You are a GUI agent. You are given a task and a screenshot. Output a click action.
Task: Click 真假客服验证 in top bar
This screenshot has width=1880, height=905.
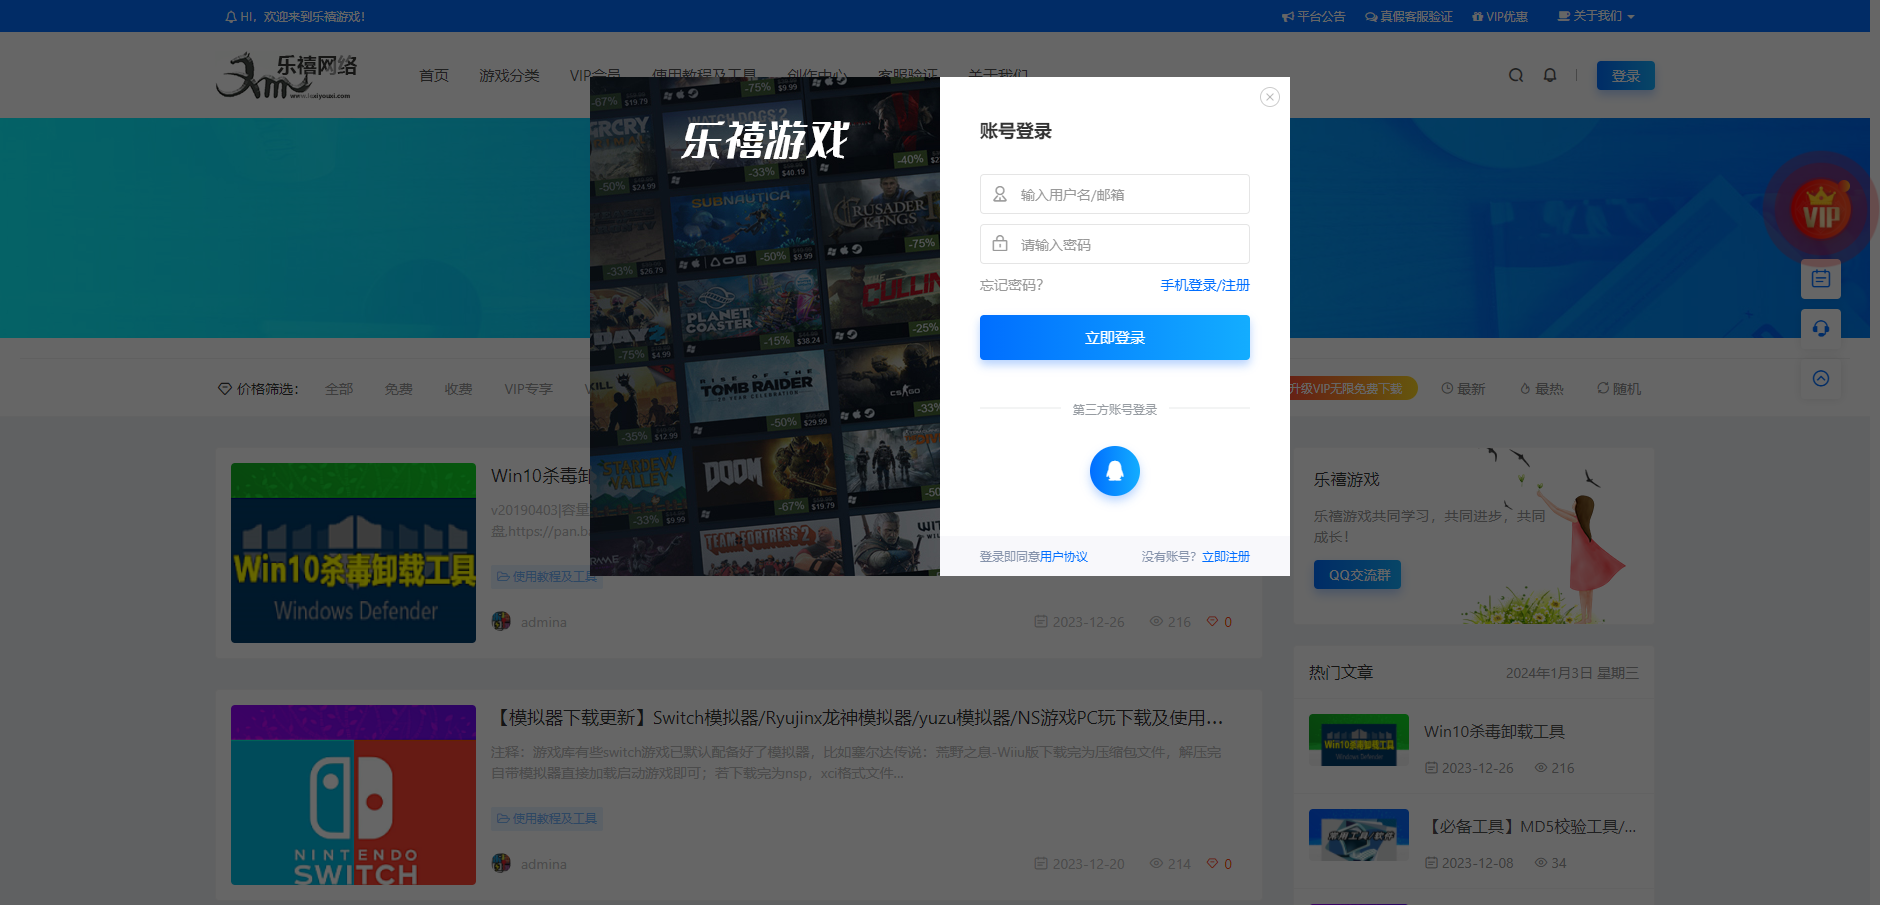[1408, 16]
